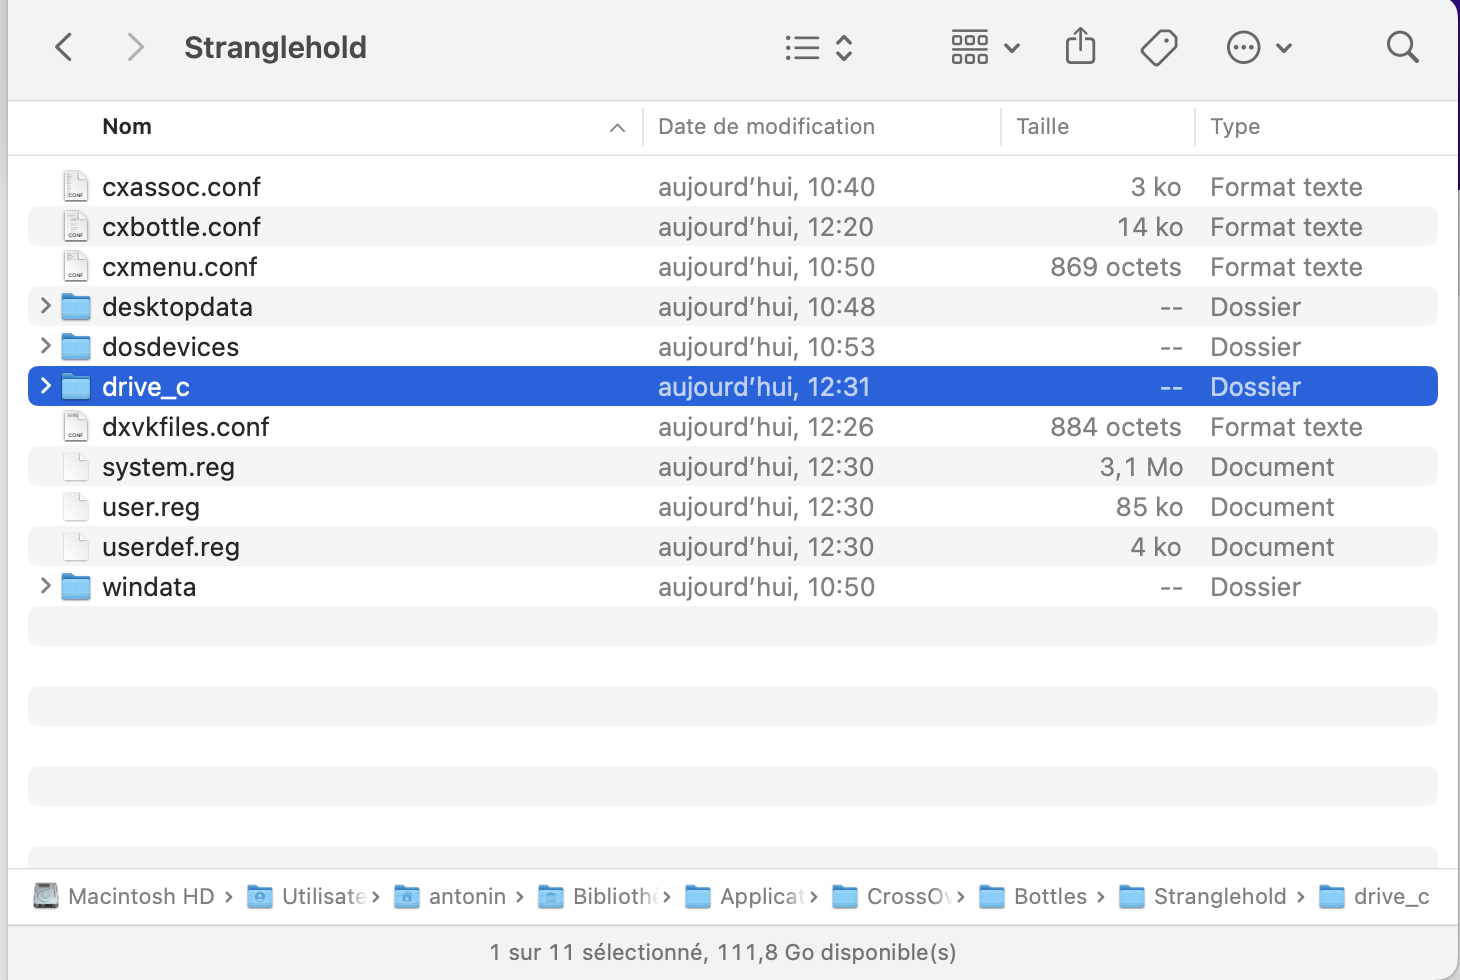This screenshot has width=1460, height=980.
Task: Click the 869 octets size cell
Action: [x=1116, y=267]
